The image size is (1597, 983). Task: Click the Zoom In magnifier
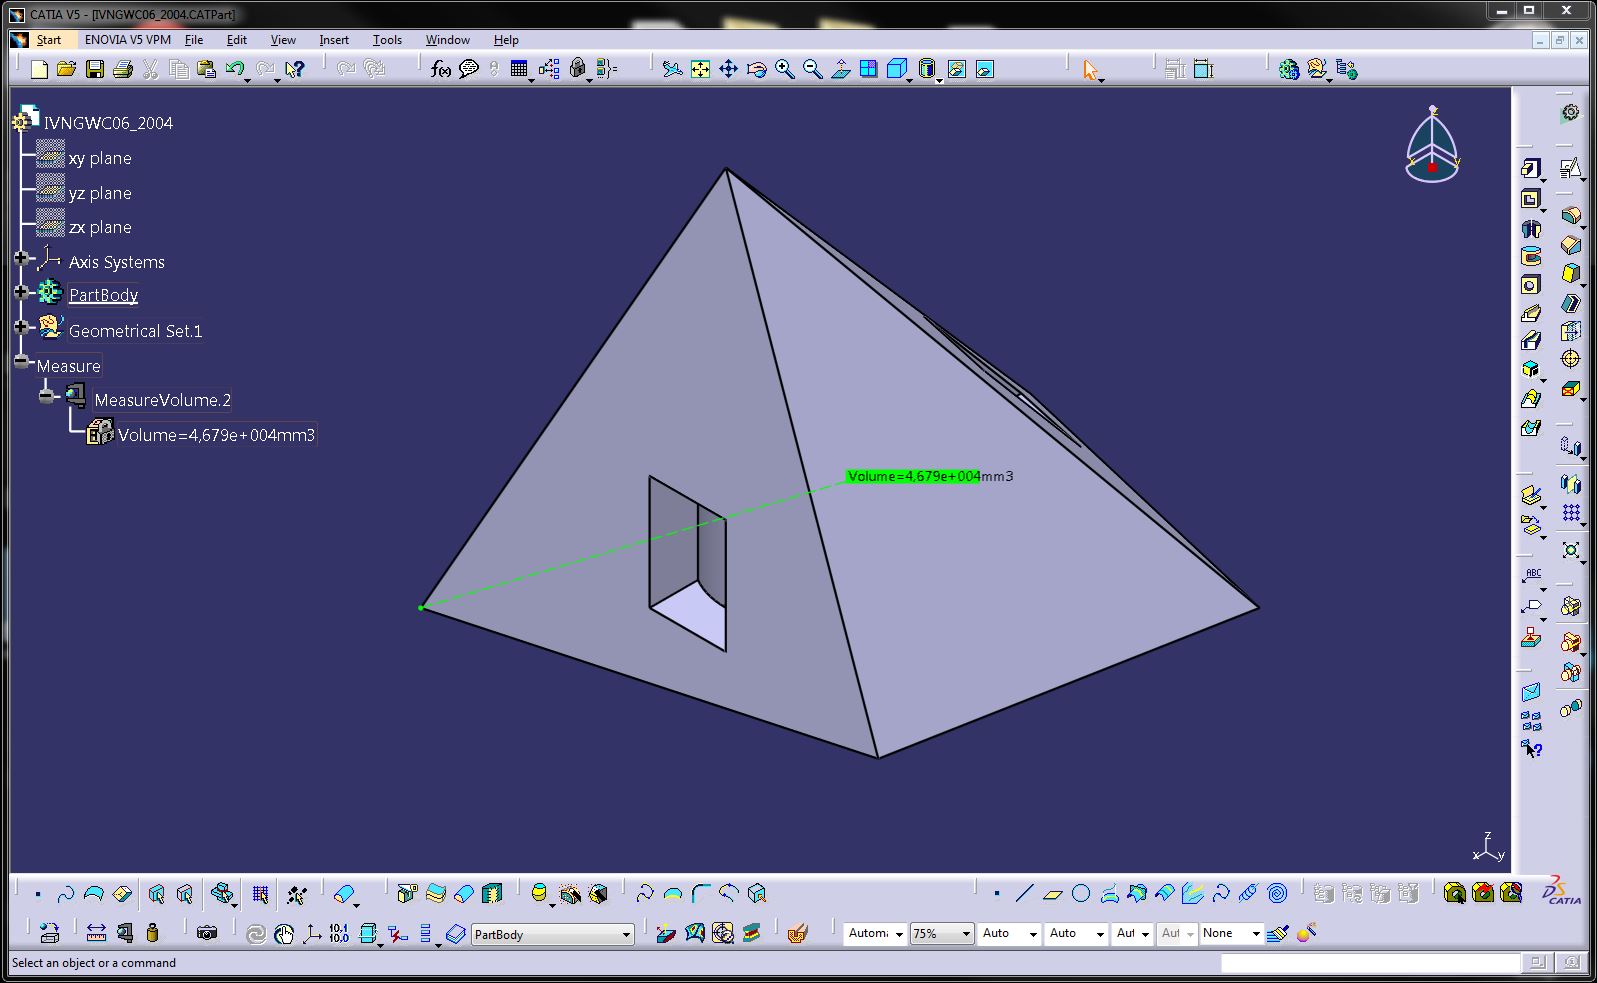[784, 69]
